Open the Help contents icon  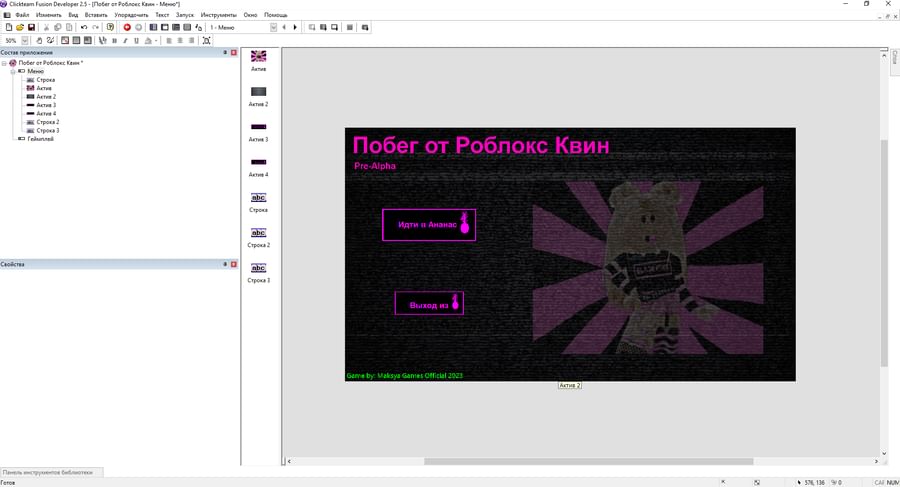click(110, 27)
